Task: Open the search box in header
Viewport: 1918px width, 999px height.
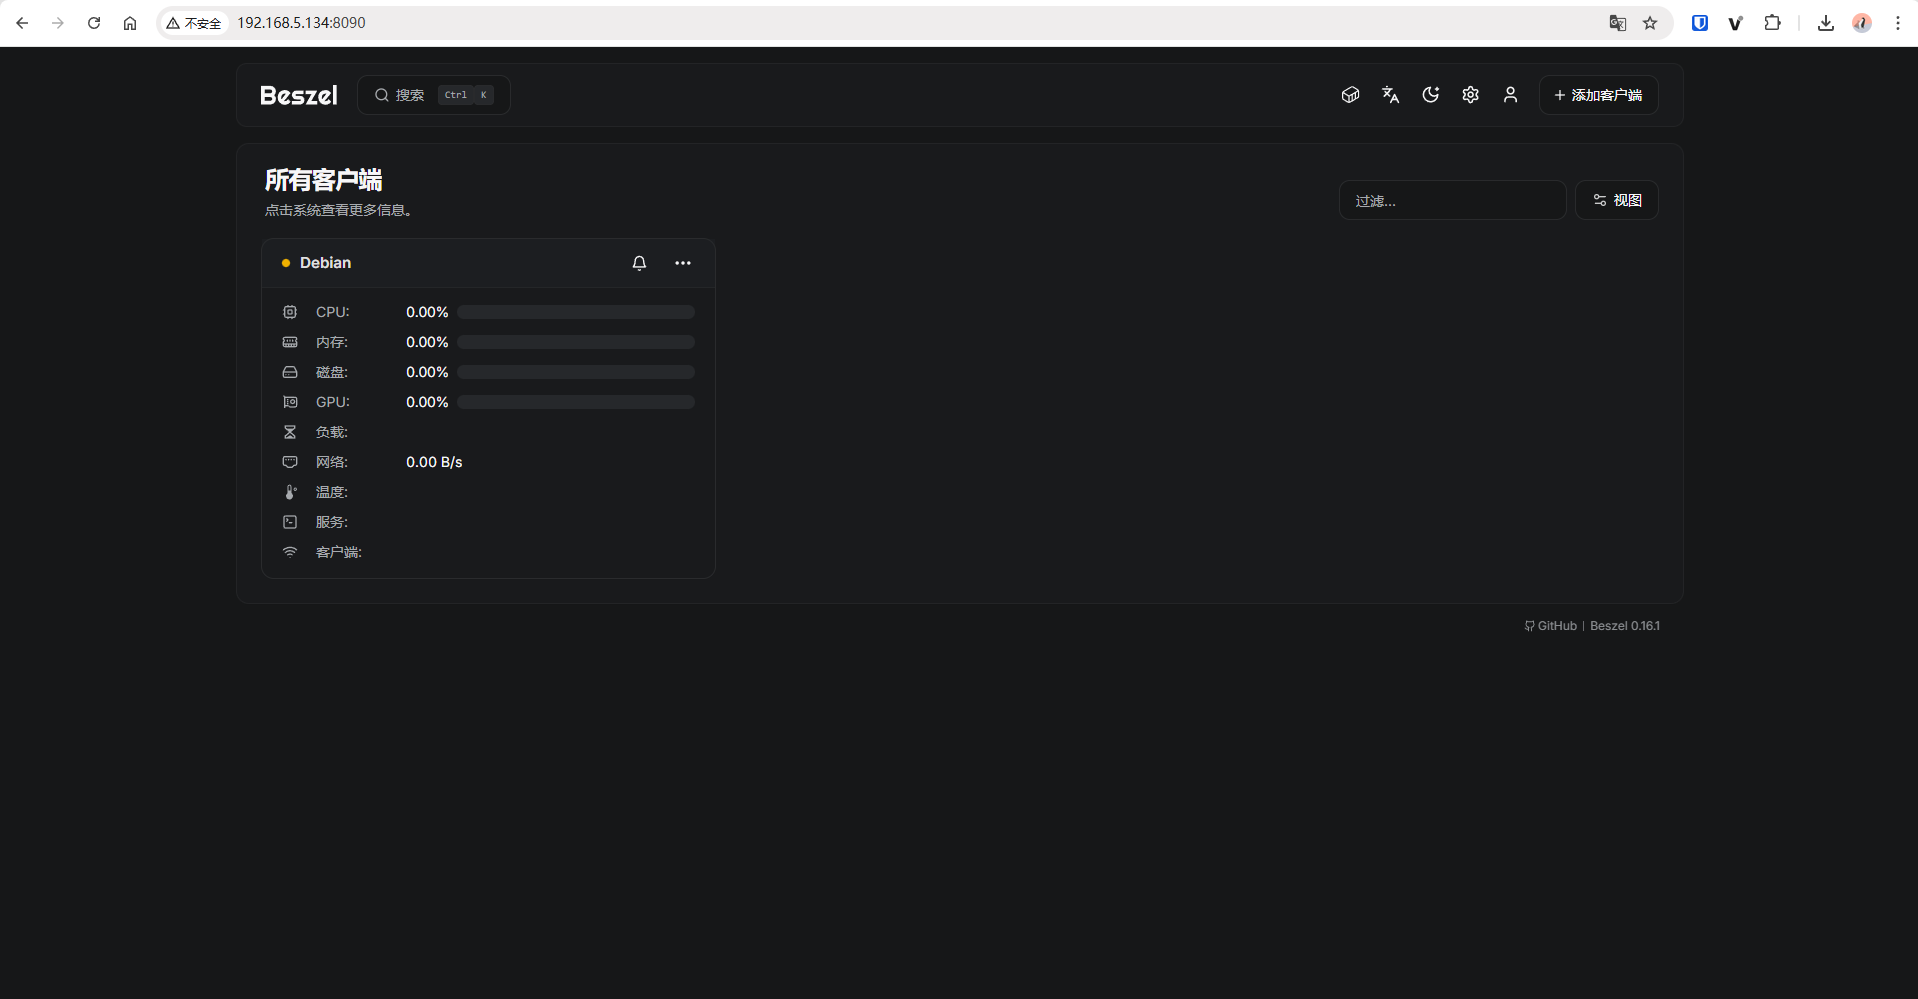Action: (433, 95)
